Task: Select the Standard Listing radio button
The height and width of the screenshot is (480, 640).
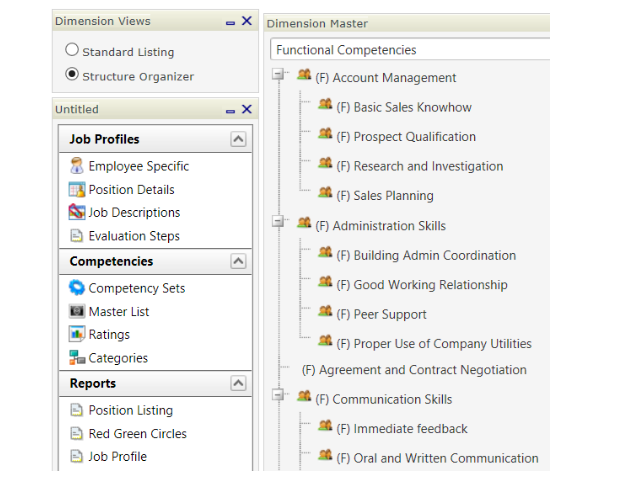Action: [72, 50]
